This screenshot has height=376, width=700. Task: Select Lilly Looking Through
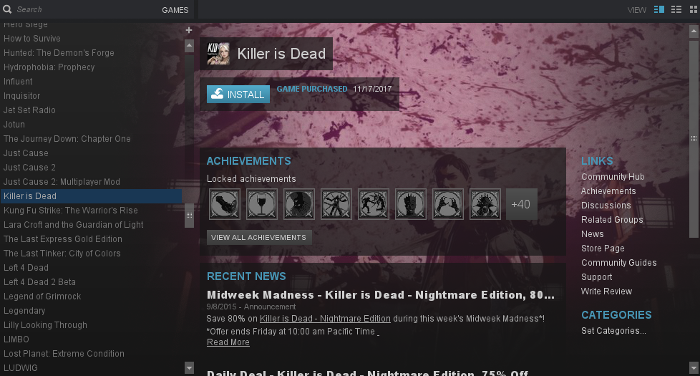click(x=45, y=325)
